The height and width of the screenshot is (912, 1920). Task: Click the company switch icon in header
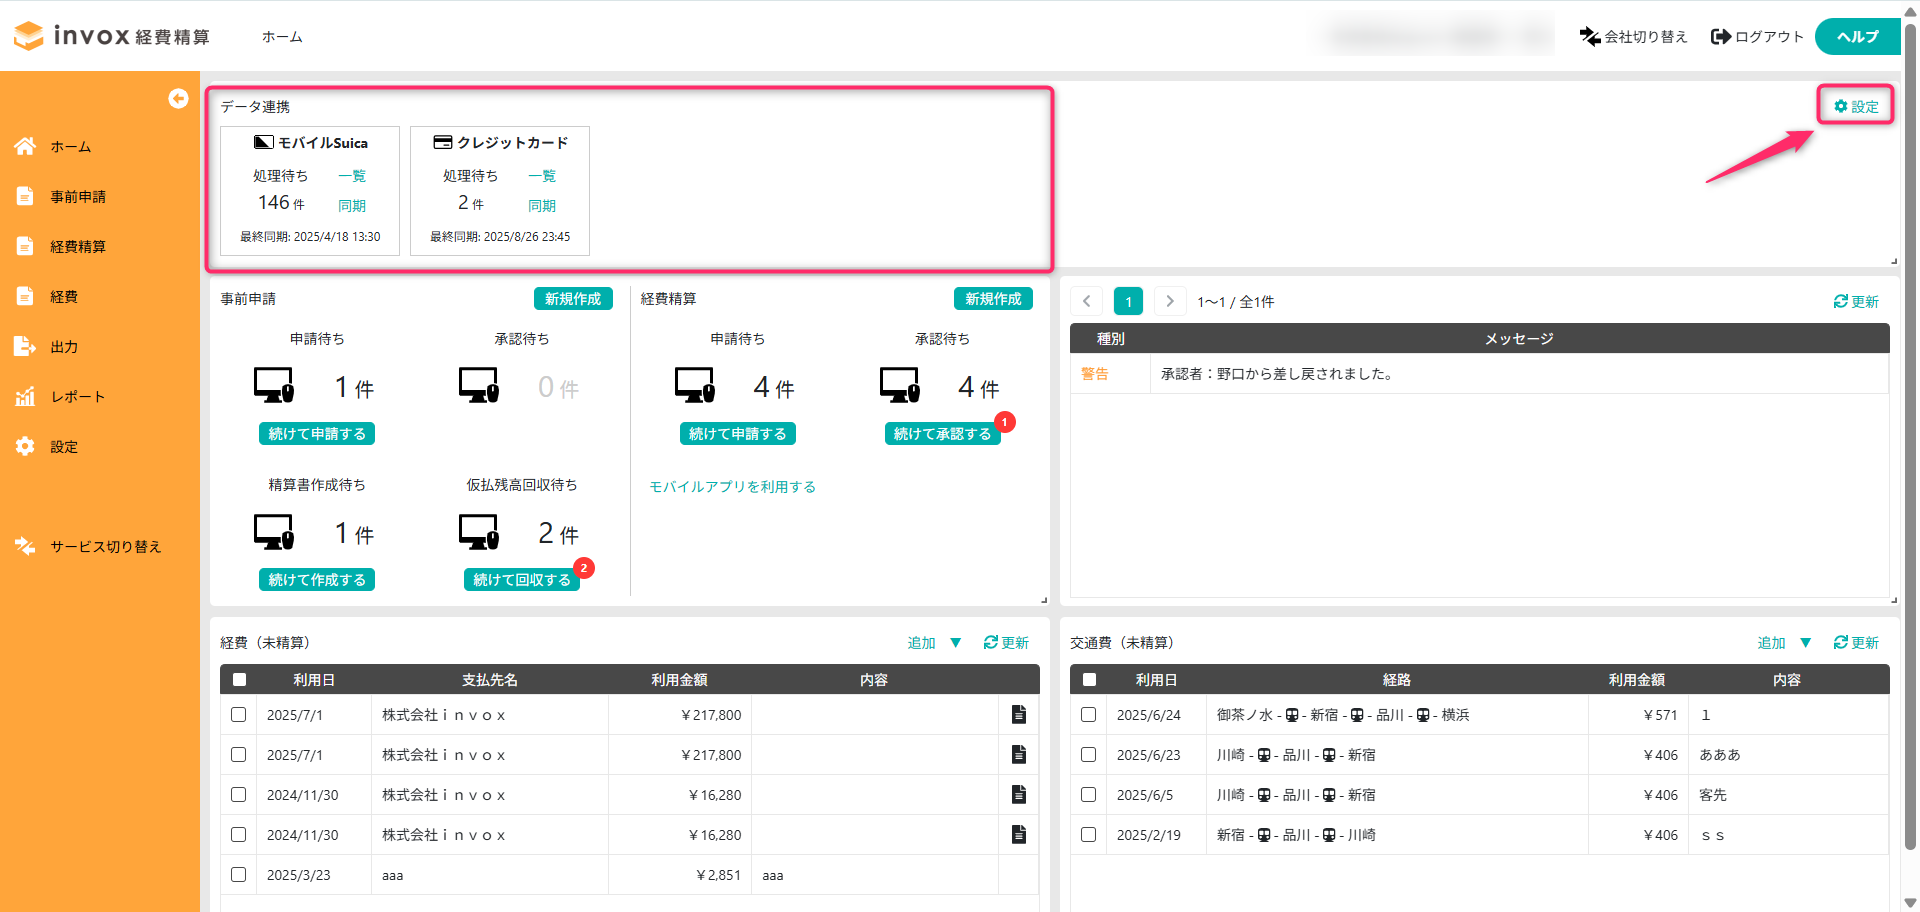pyautogui.click(x=1589, y=37)
